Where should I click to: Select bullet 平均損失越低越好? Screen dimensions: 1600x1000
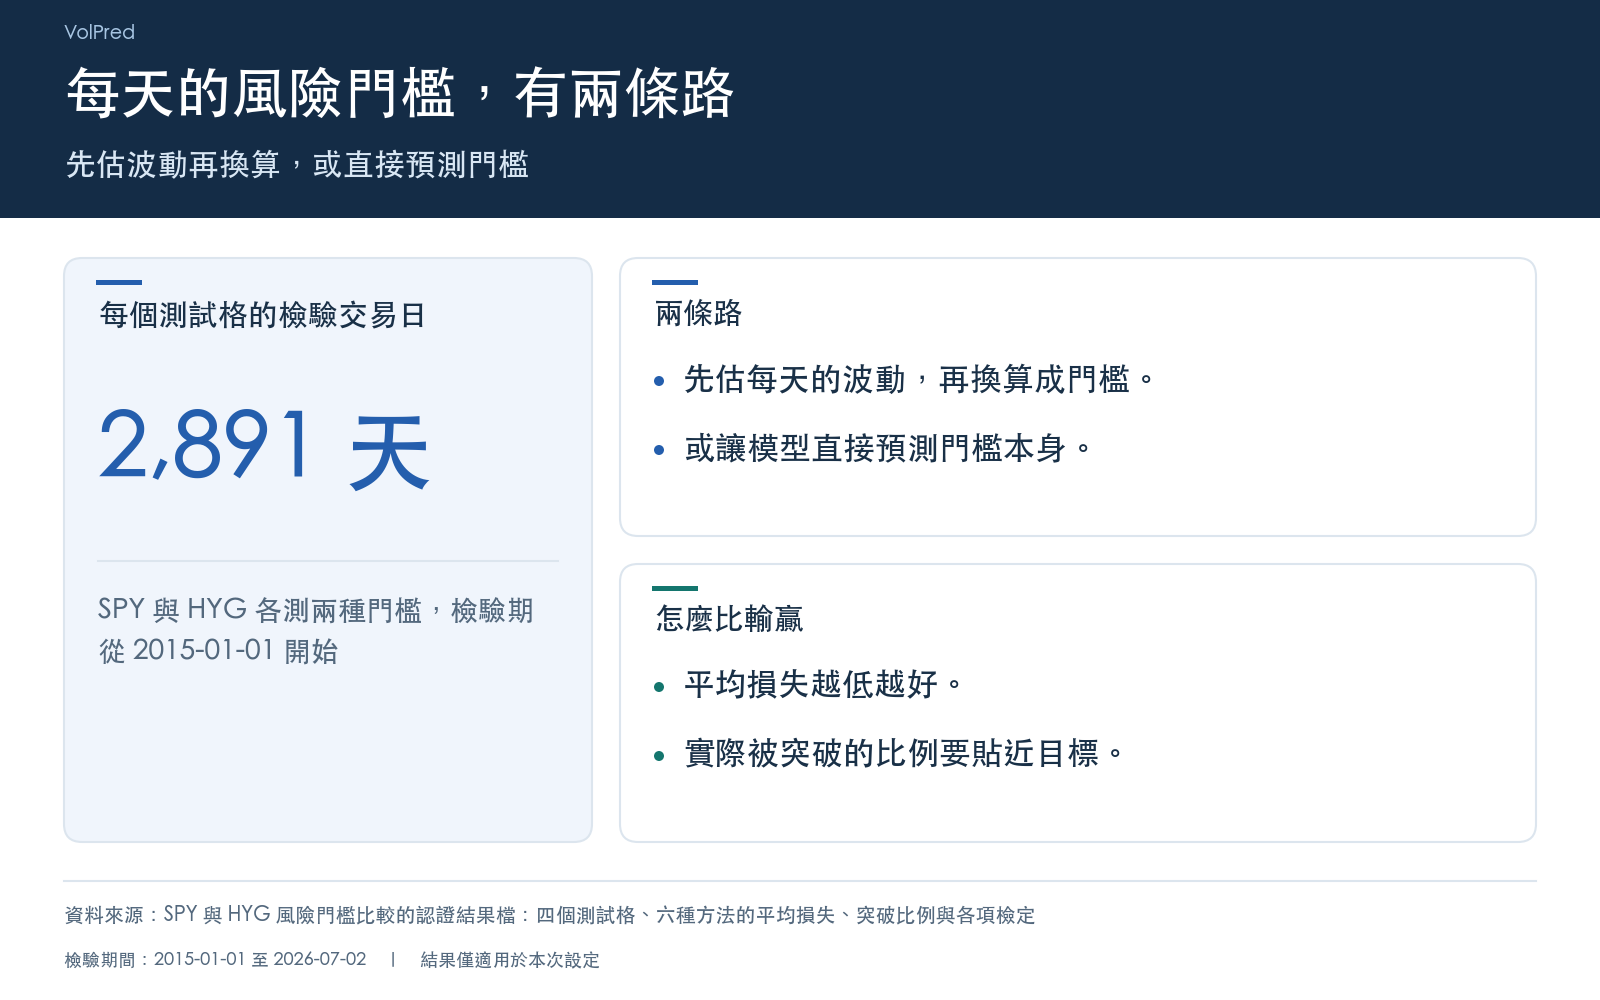tap(823, 684)
